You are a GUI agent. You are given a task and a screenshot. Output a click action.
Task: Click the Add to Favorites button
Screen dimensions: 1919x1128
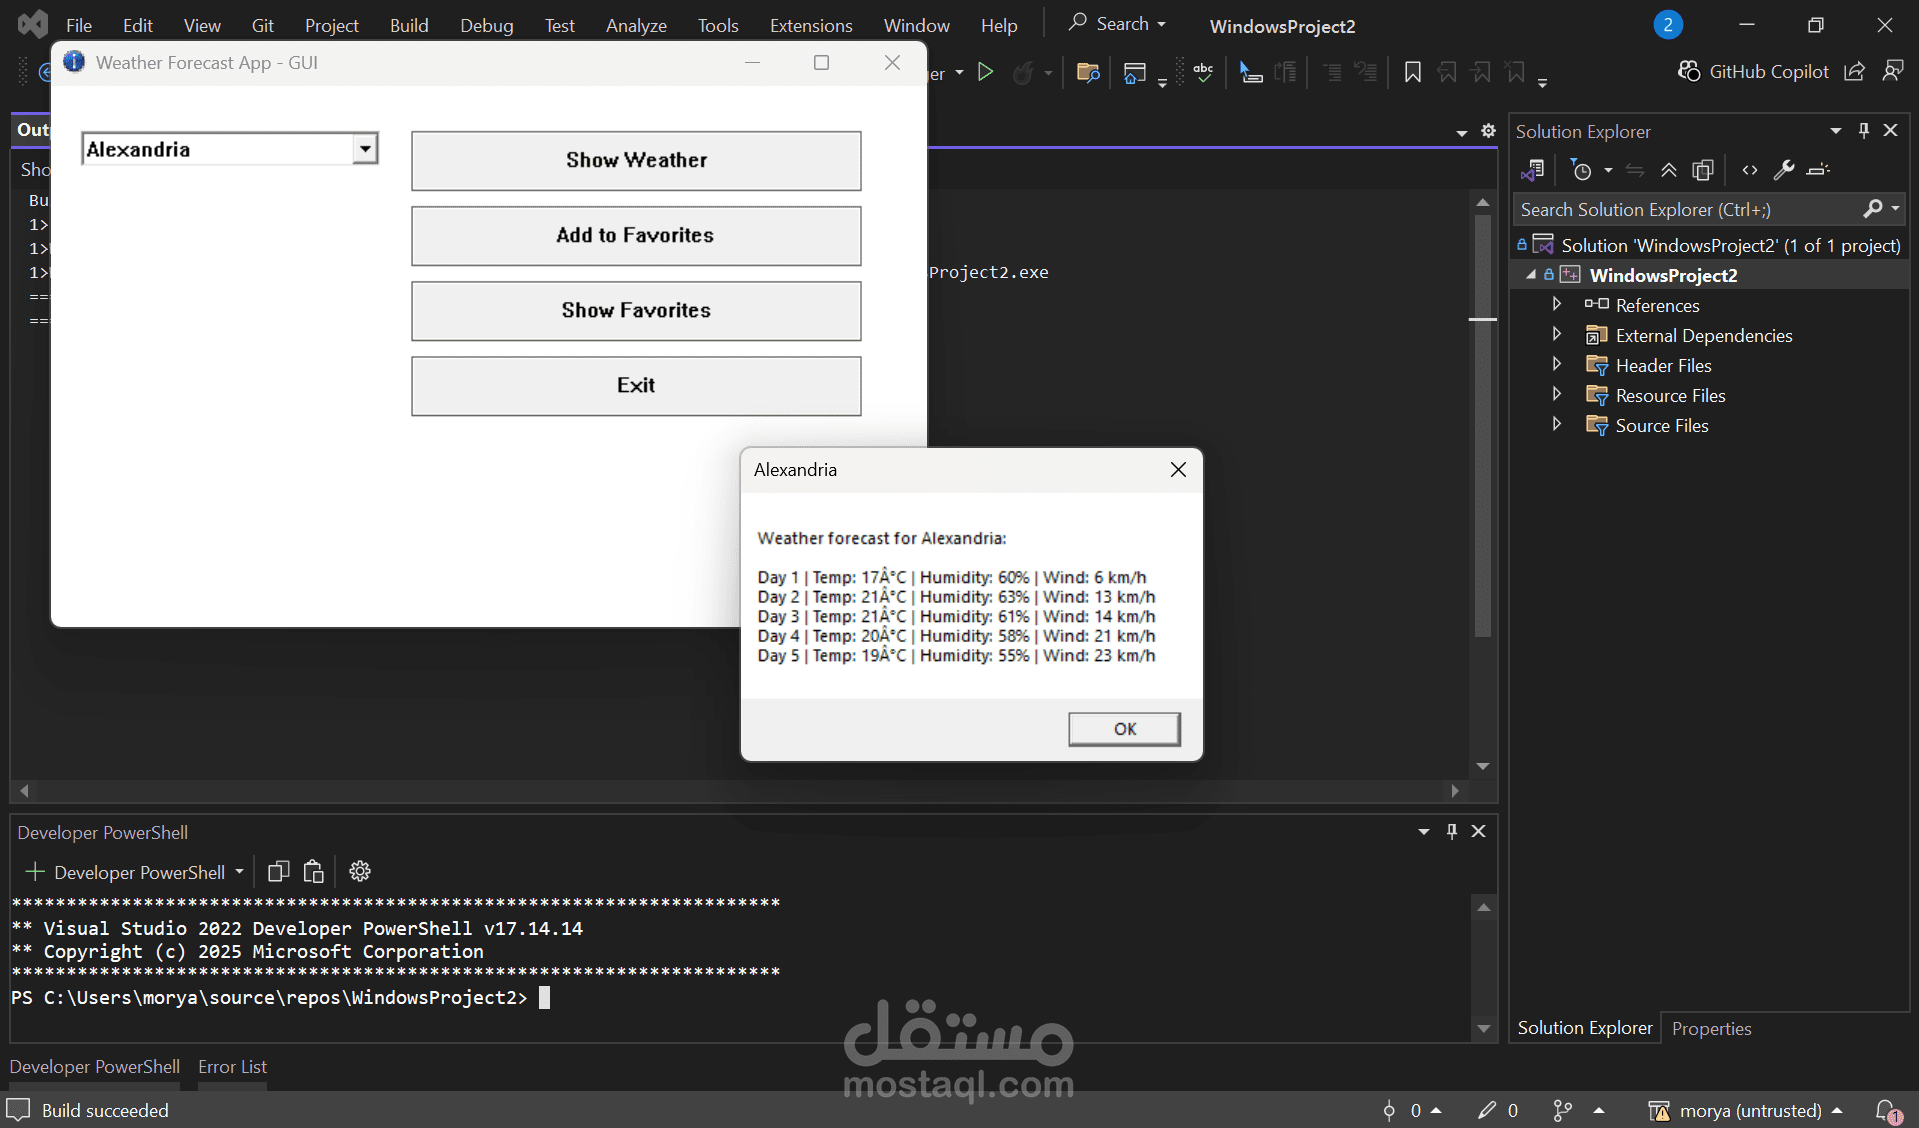(636, 235)
